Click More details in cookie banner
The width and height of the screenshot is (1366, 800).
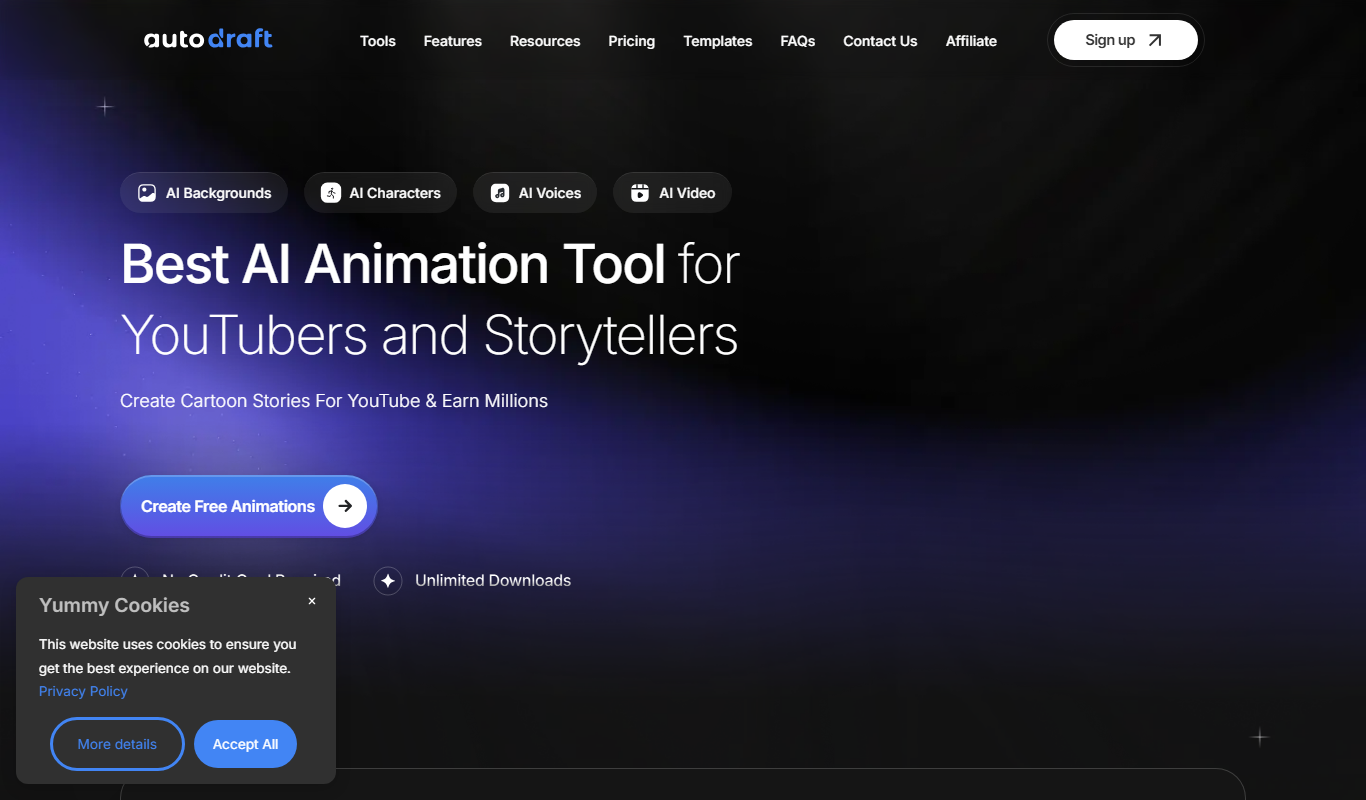click(117, 744)
